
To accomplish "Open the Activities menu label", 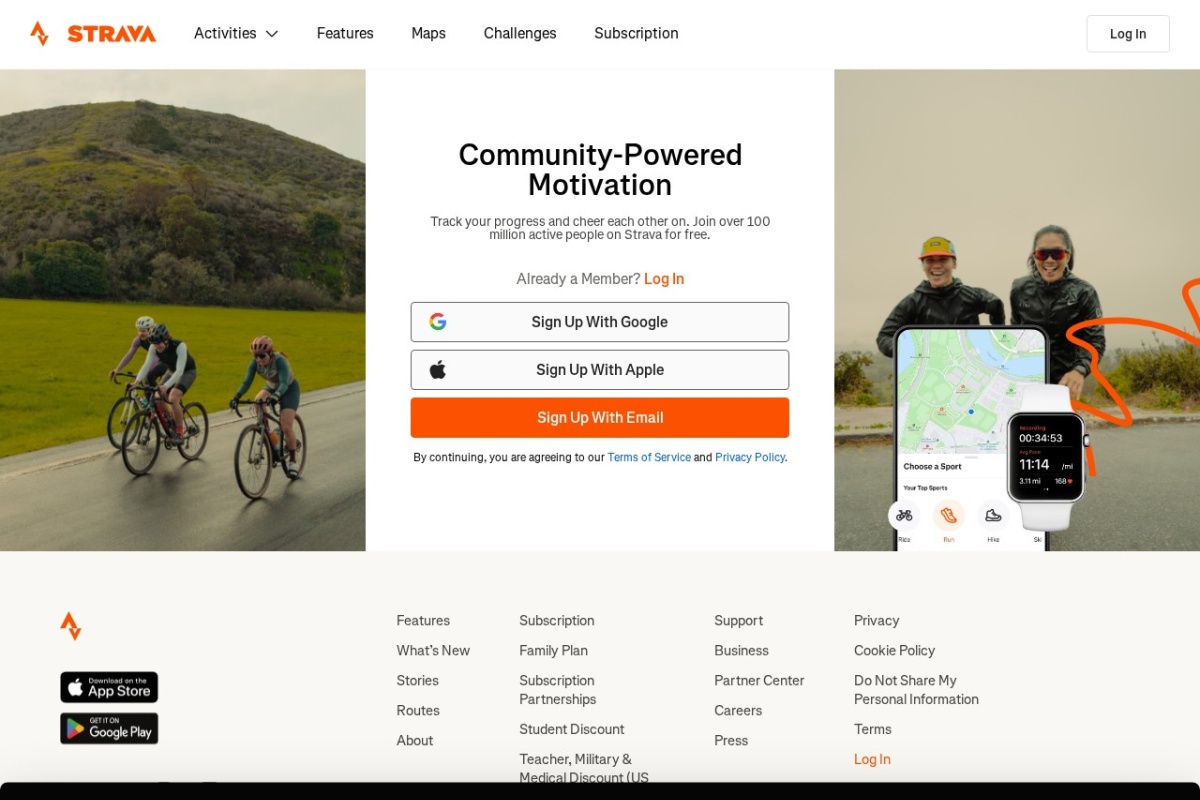I will click(225, 33).
